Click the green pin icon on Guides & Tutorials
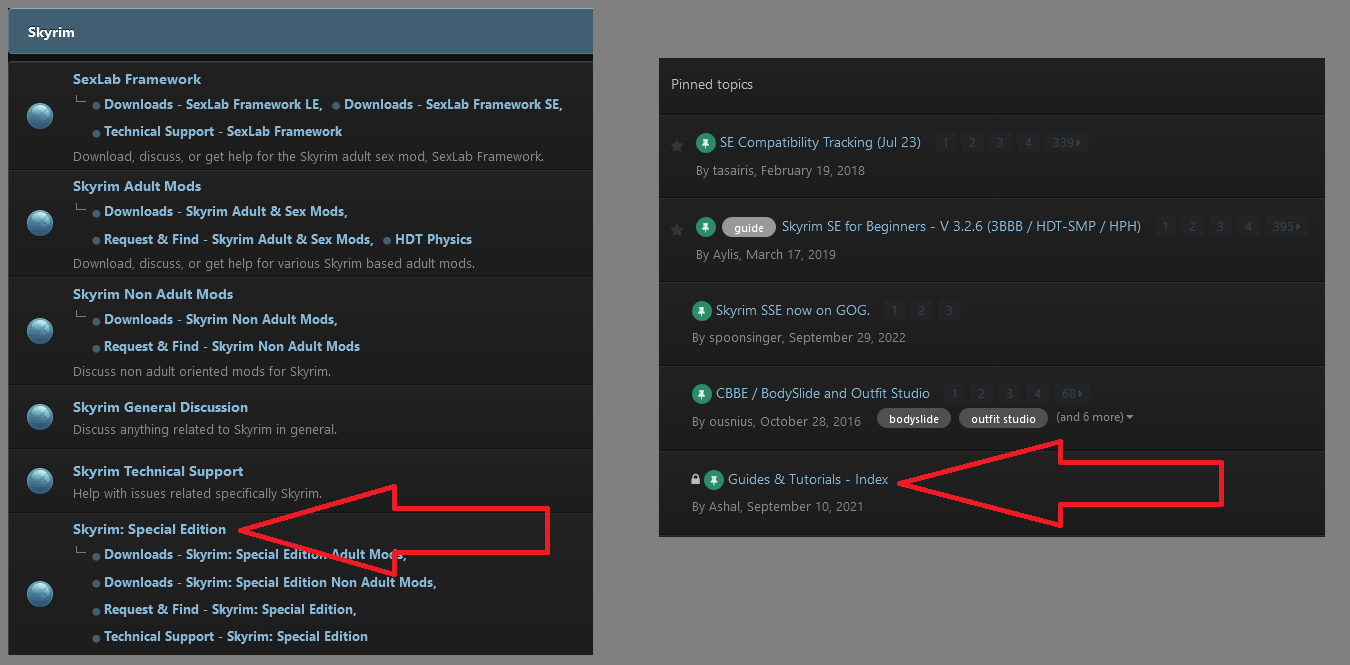The image size is (1350, 665). tap(714, 480)
